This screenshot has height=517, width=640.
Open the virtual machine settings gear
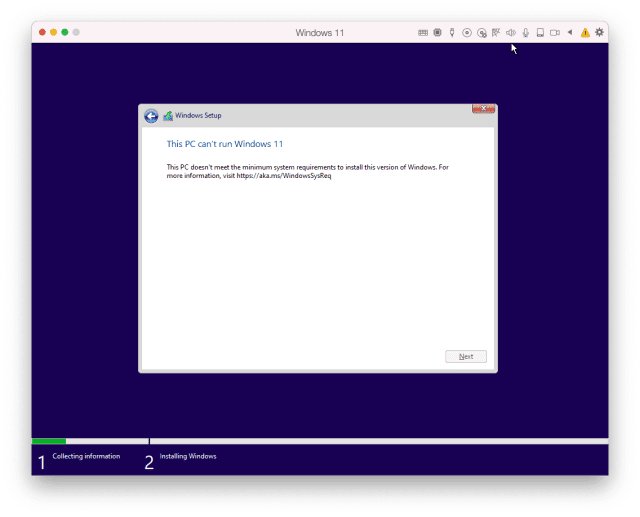coord(599,33)
